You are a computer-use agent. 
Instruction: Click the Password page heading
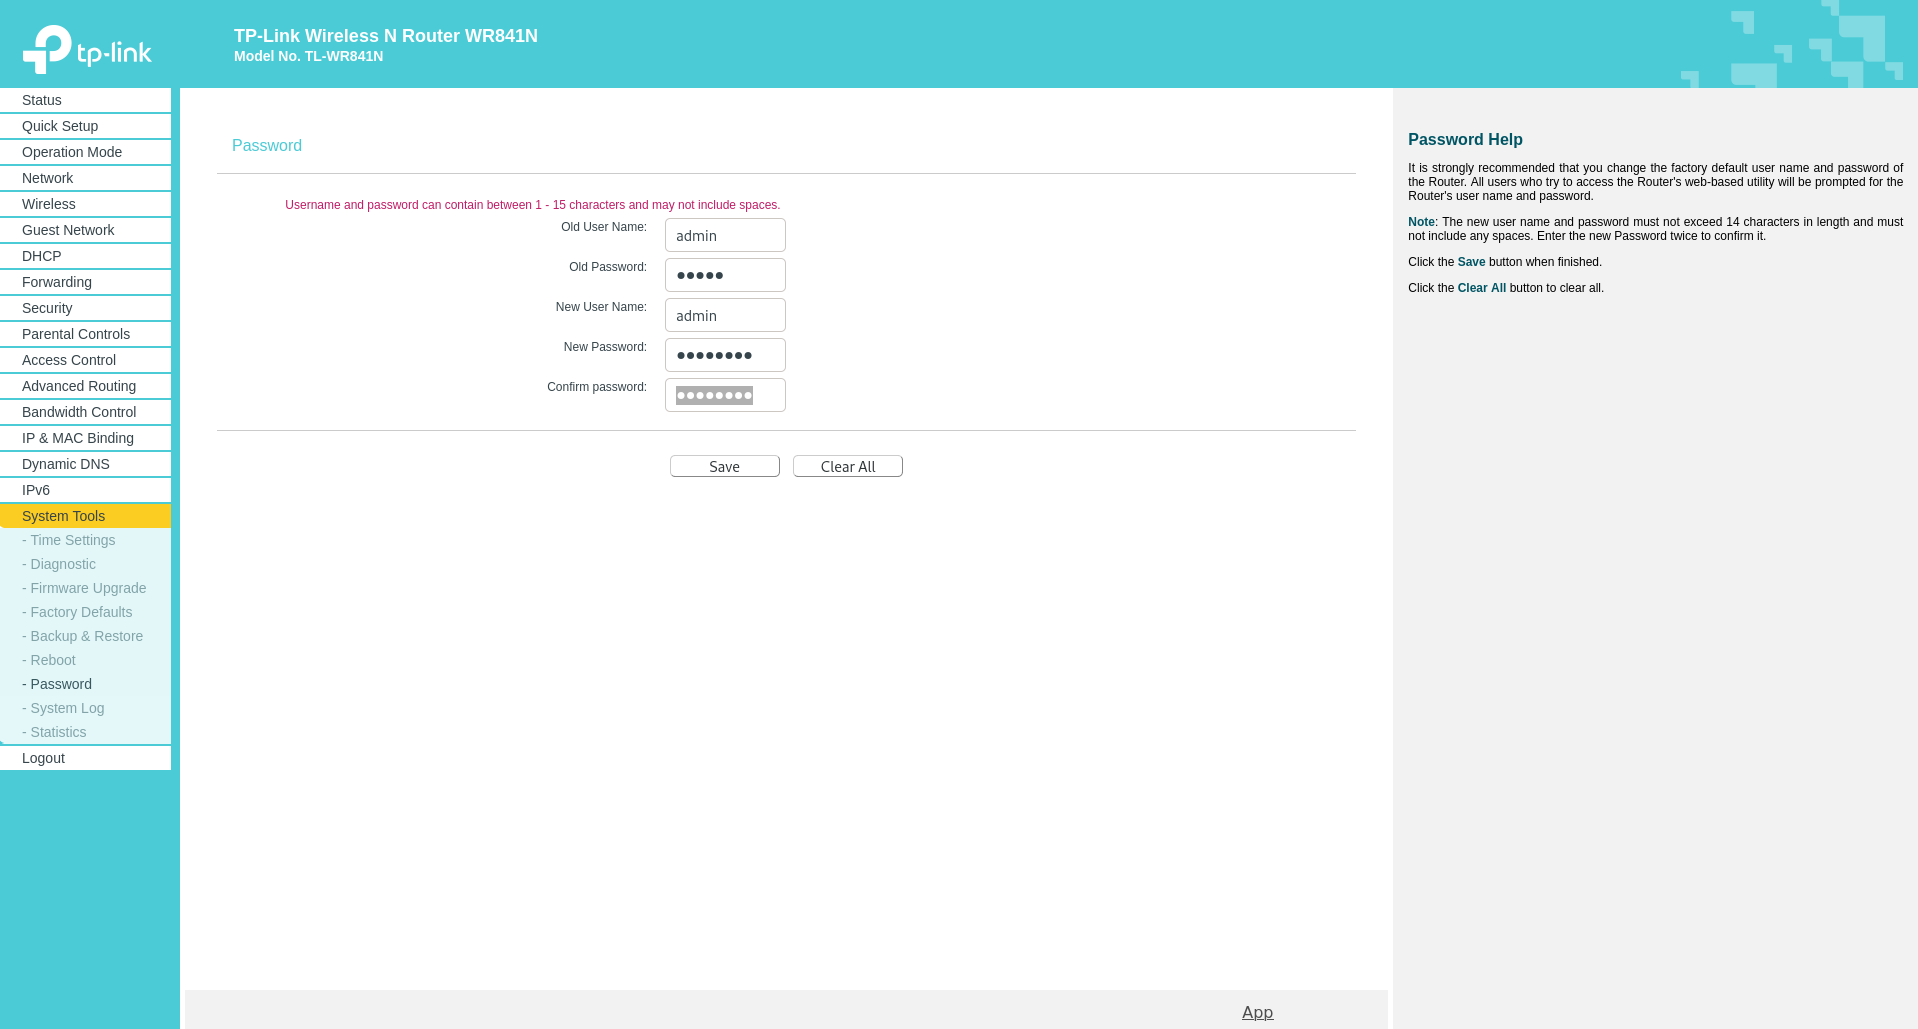267,146
